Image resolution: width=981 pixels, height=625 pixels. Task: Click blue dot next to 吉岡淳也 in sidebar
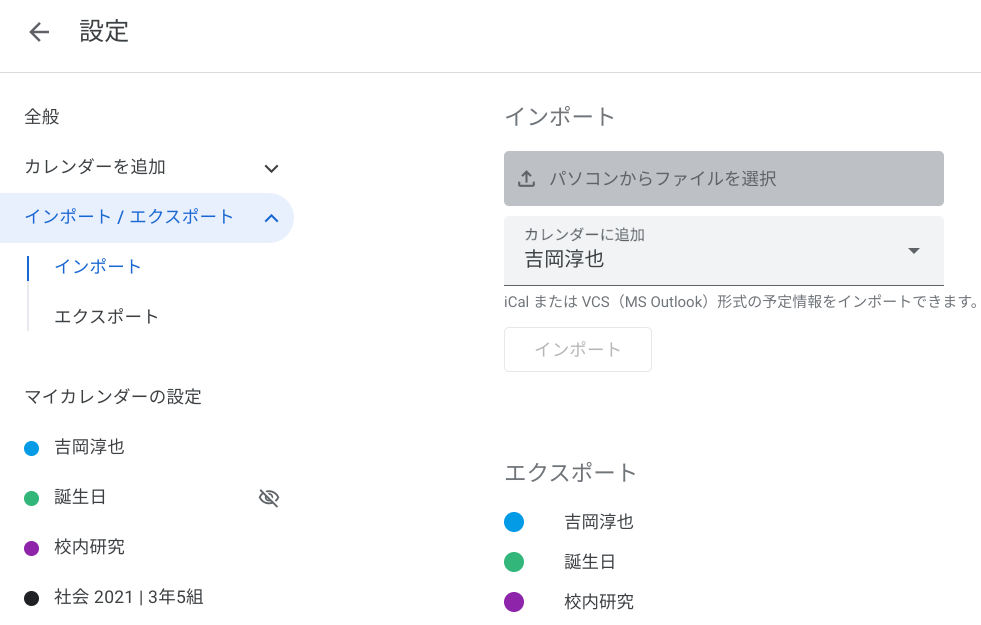click(x=32, y=448)
